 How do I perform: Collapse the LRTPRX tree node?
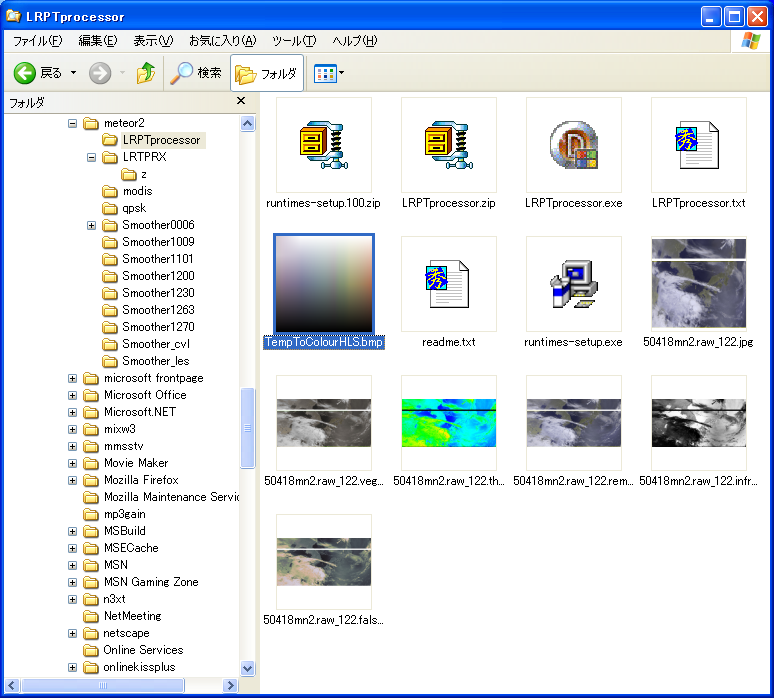[91, 157]
